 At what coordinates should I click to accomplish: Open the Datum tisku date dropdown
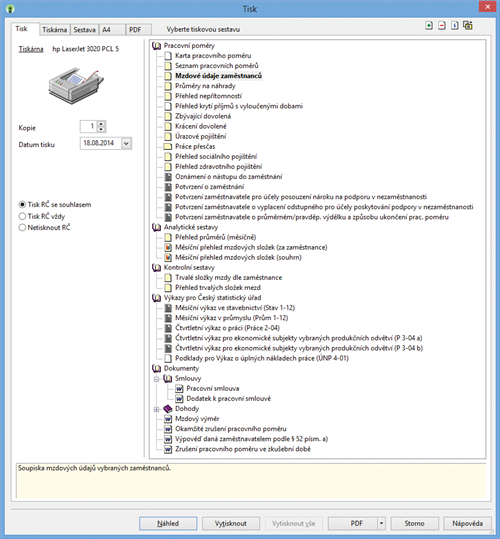coord(126,143)
